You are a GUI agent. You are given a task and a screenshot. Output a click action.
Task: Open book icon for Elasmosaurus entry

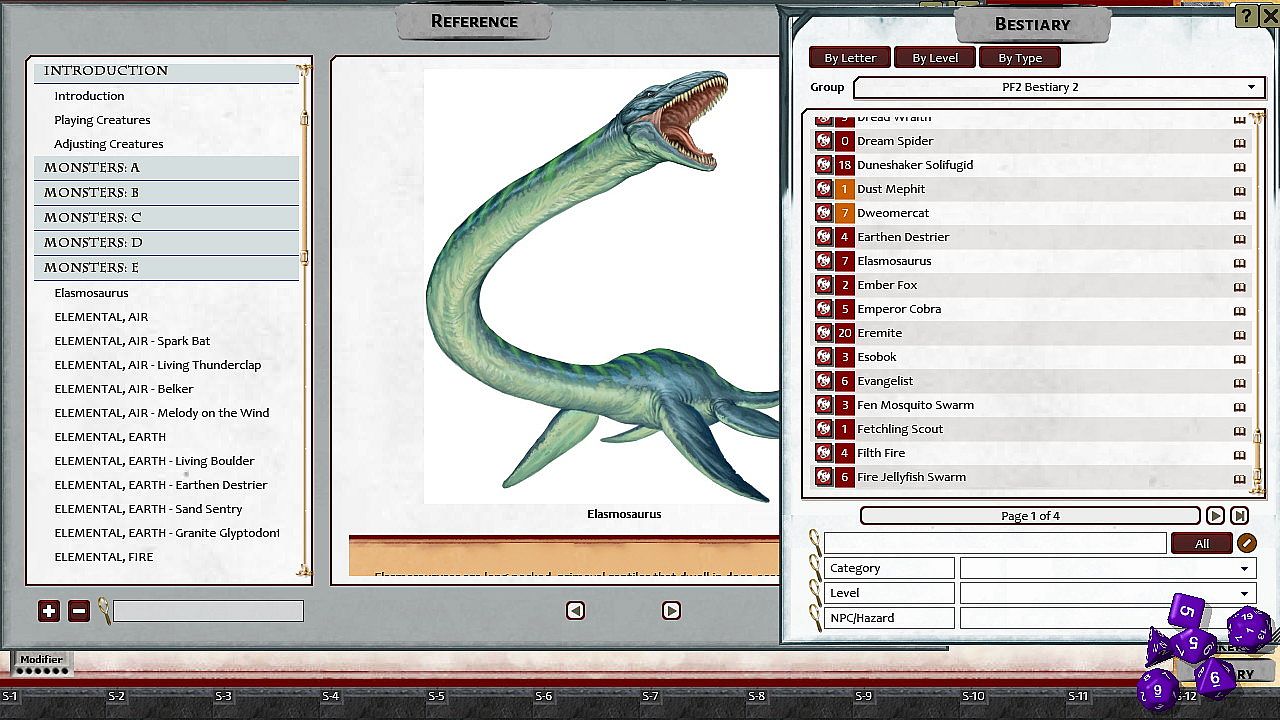coord(1239,262)
